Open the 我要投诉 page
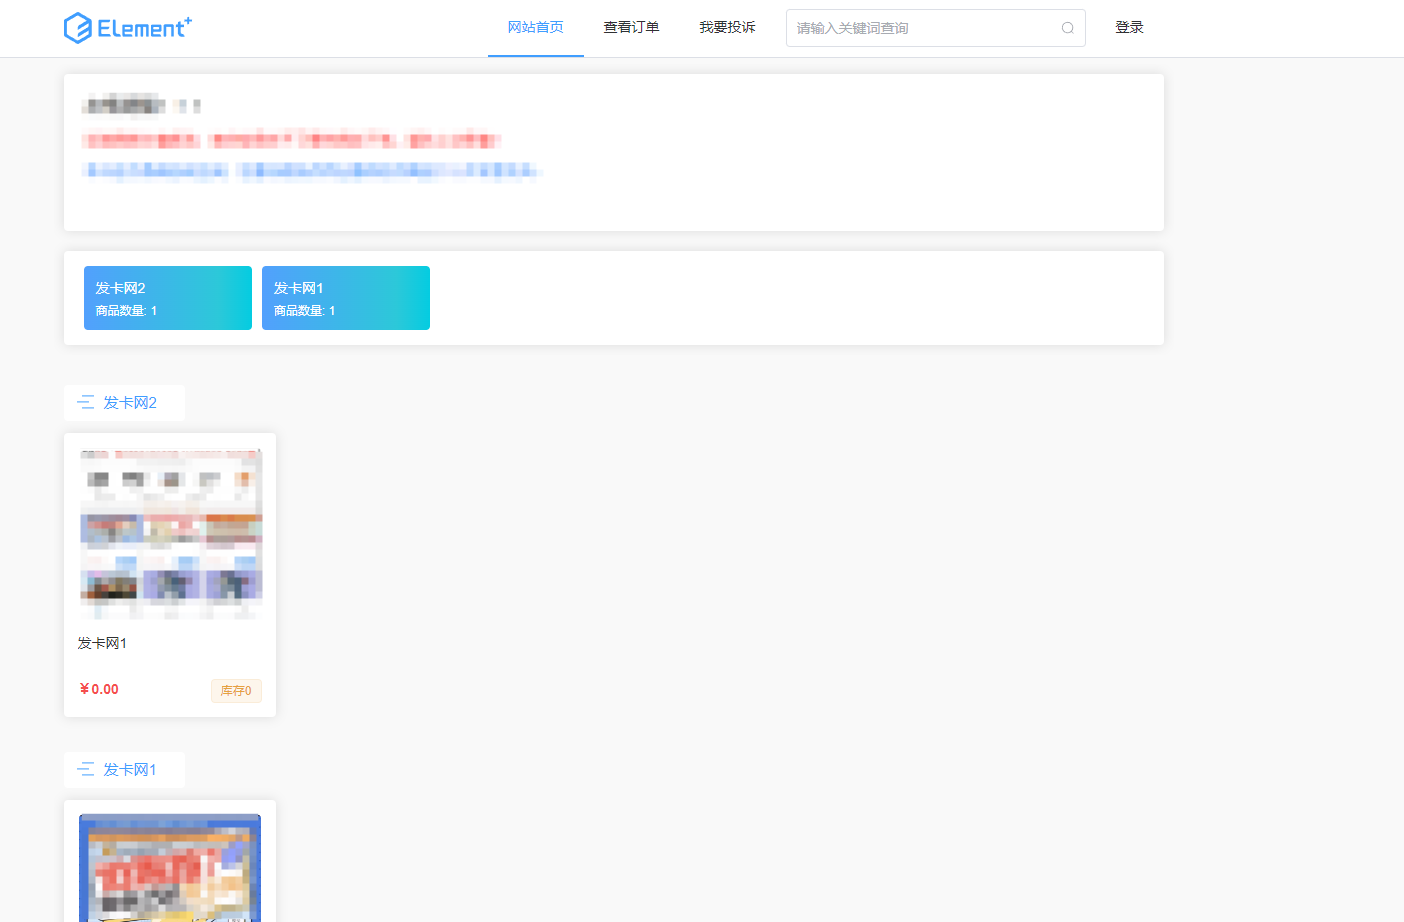The image size is (1404, 922). 727,27
